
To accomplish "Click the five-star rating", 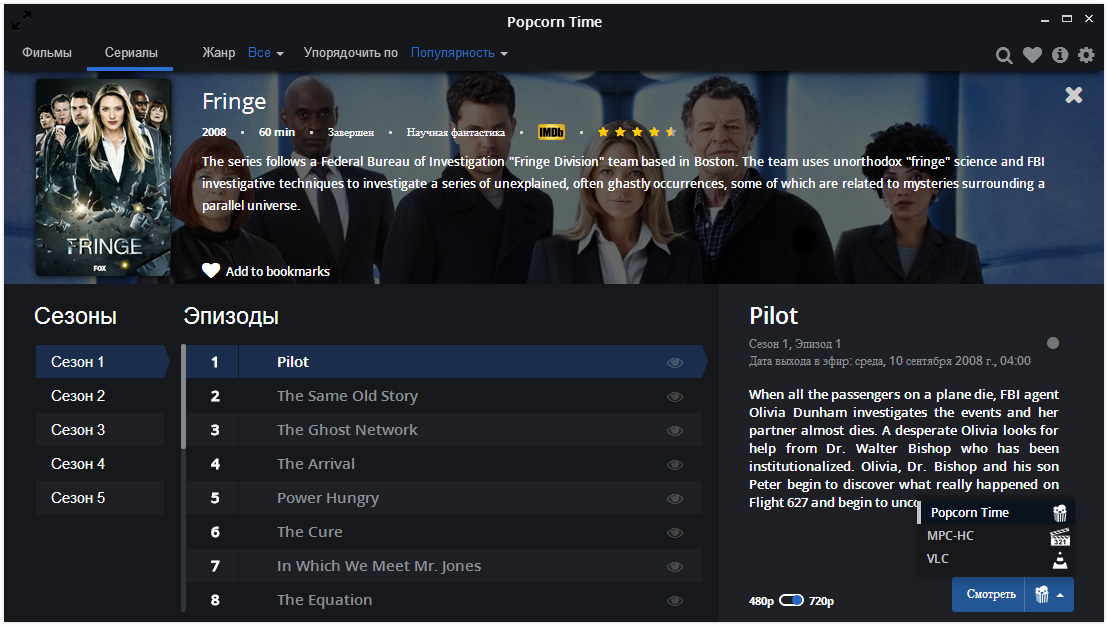I will pyautogui.click(x=637, y=132).
